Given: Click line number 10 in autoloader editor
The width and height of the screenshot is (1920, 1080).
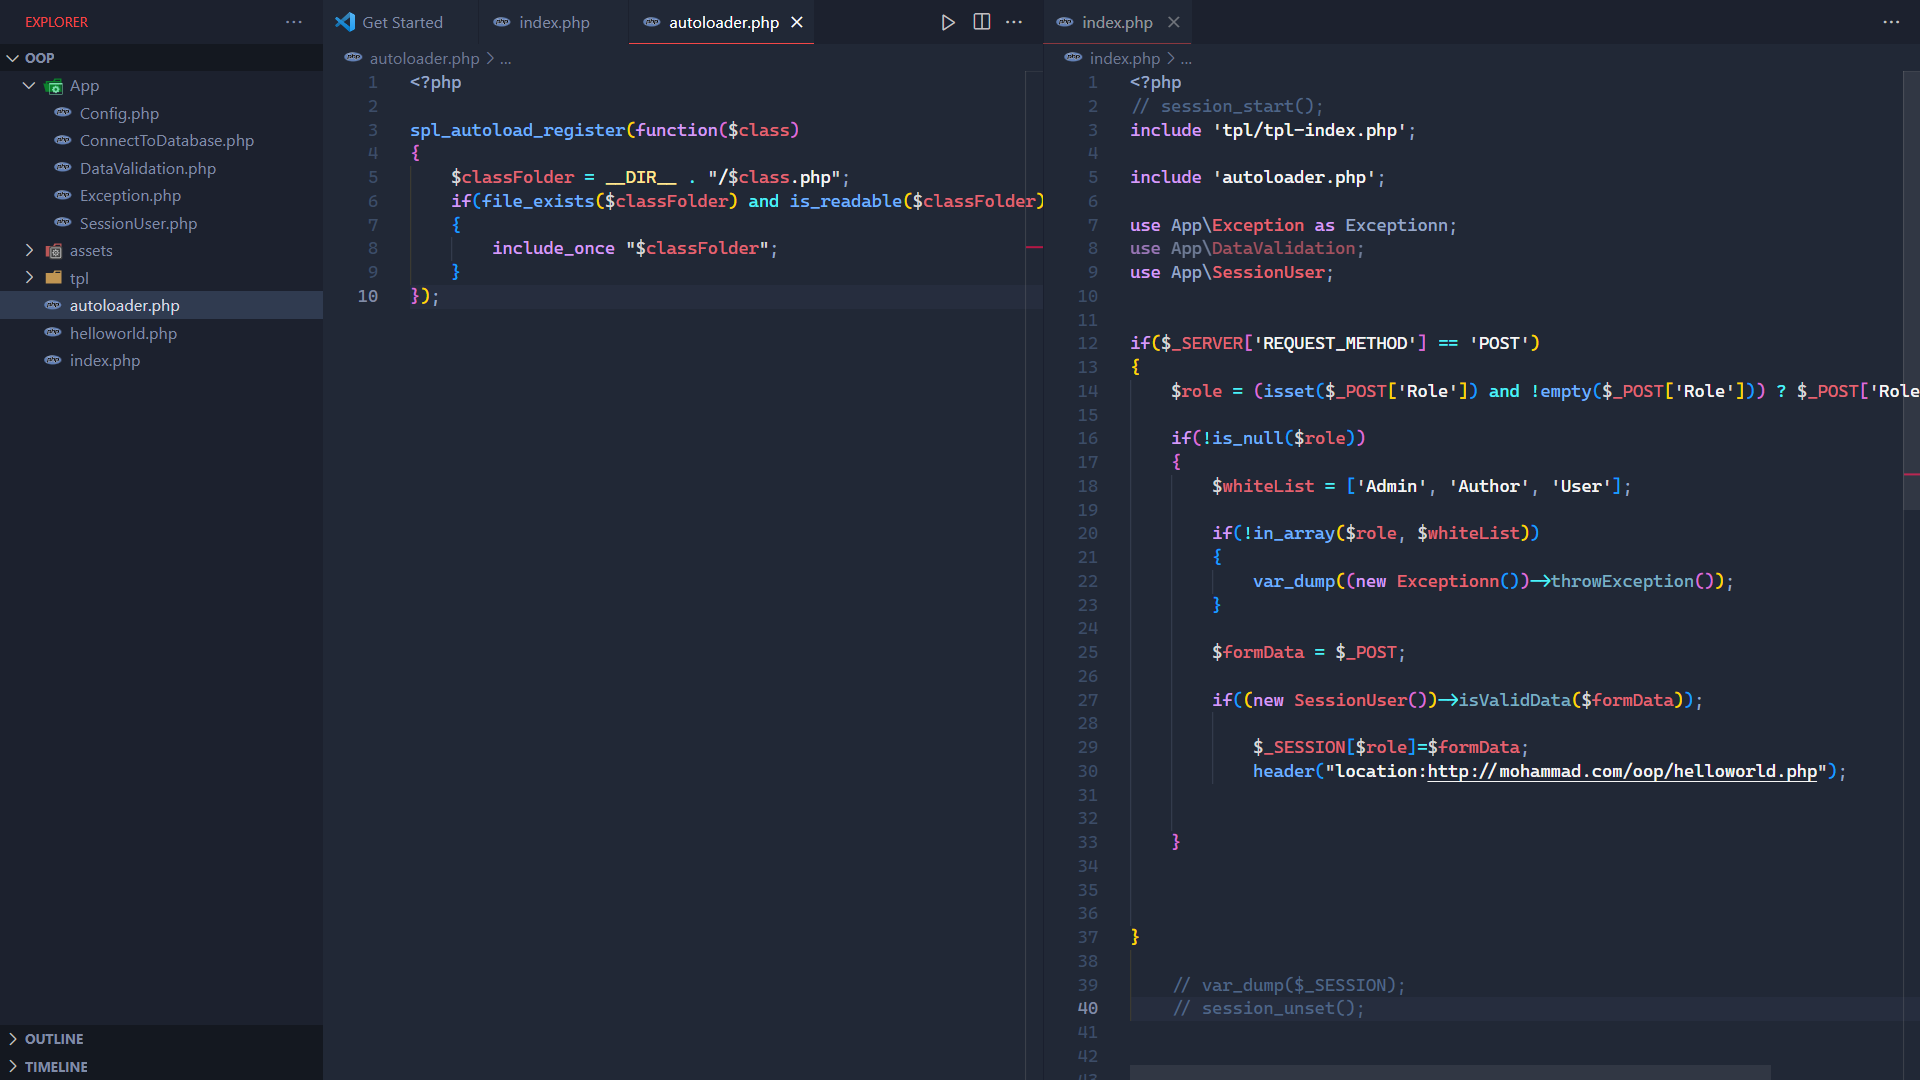Looking at the screenshot, I should 368,296.
